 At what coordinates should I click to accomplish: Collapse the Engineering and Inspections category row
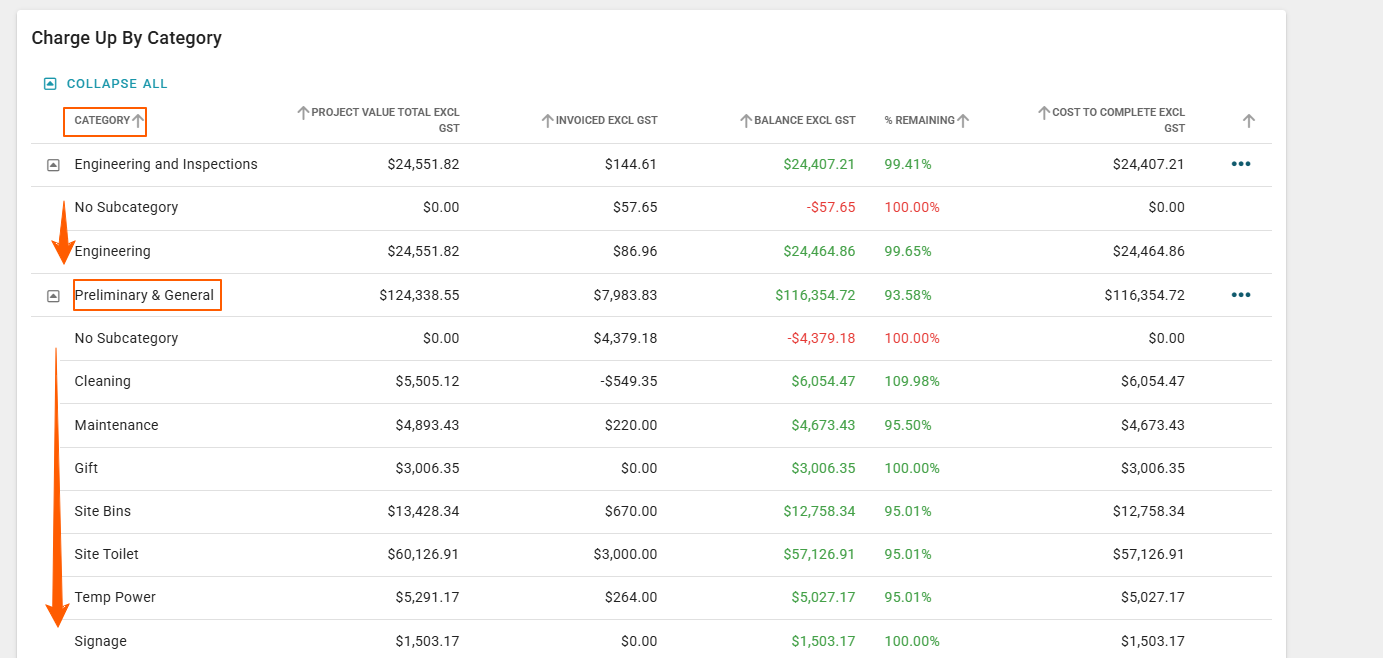pos(54,165)
